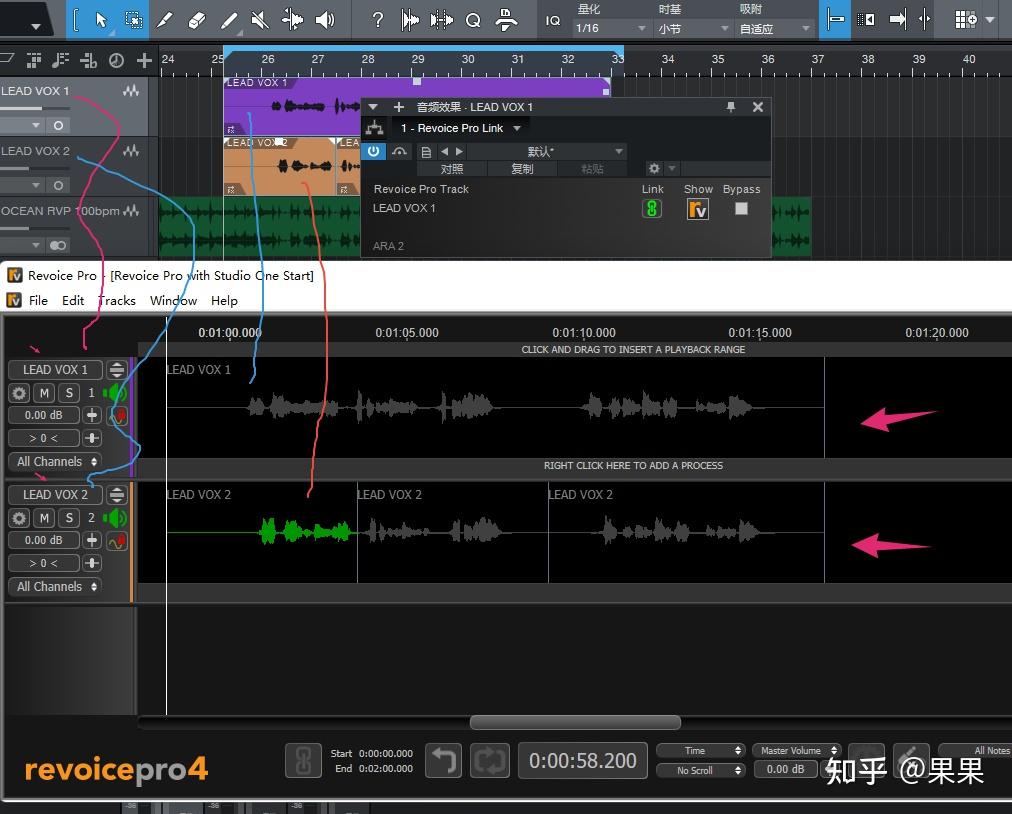This screenshot has width=1012, height=814.
Task: Open the Tracks menu in Revoice Pro
Action: [x=117, y=300]
